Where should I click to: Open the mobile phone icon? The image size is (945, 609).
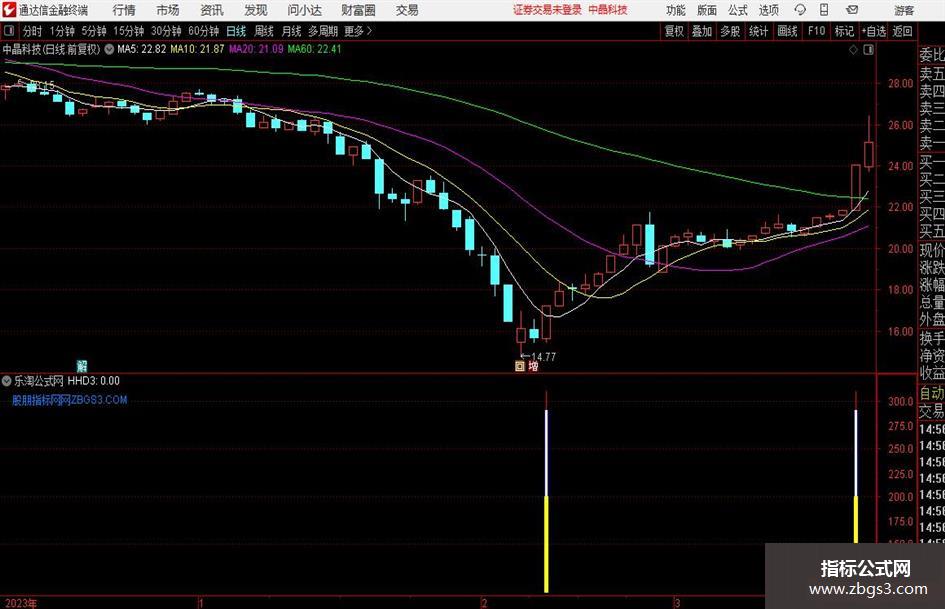[823, 10]
